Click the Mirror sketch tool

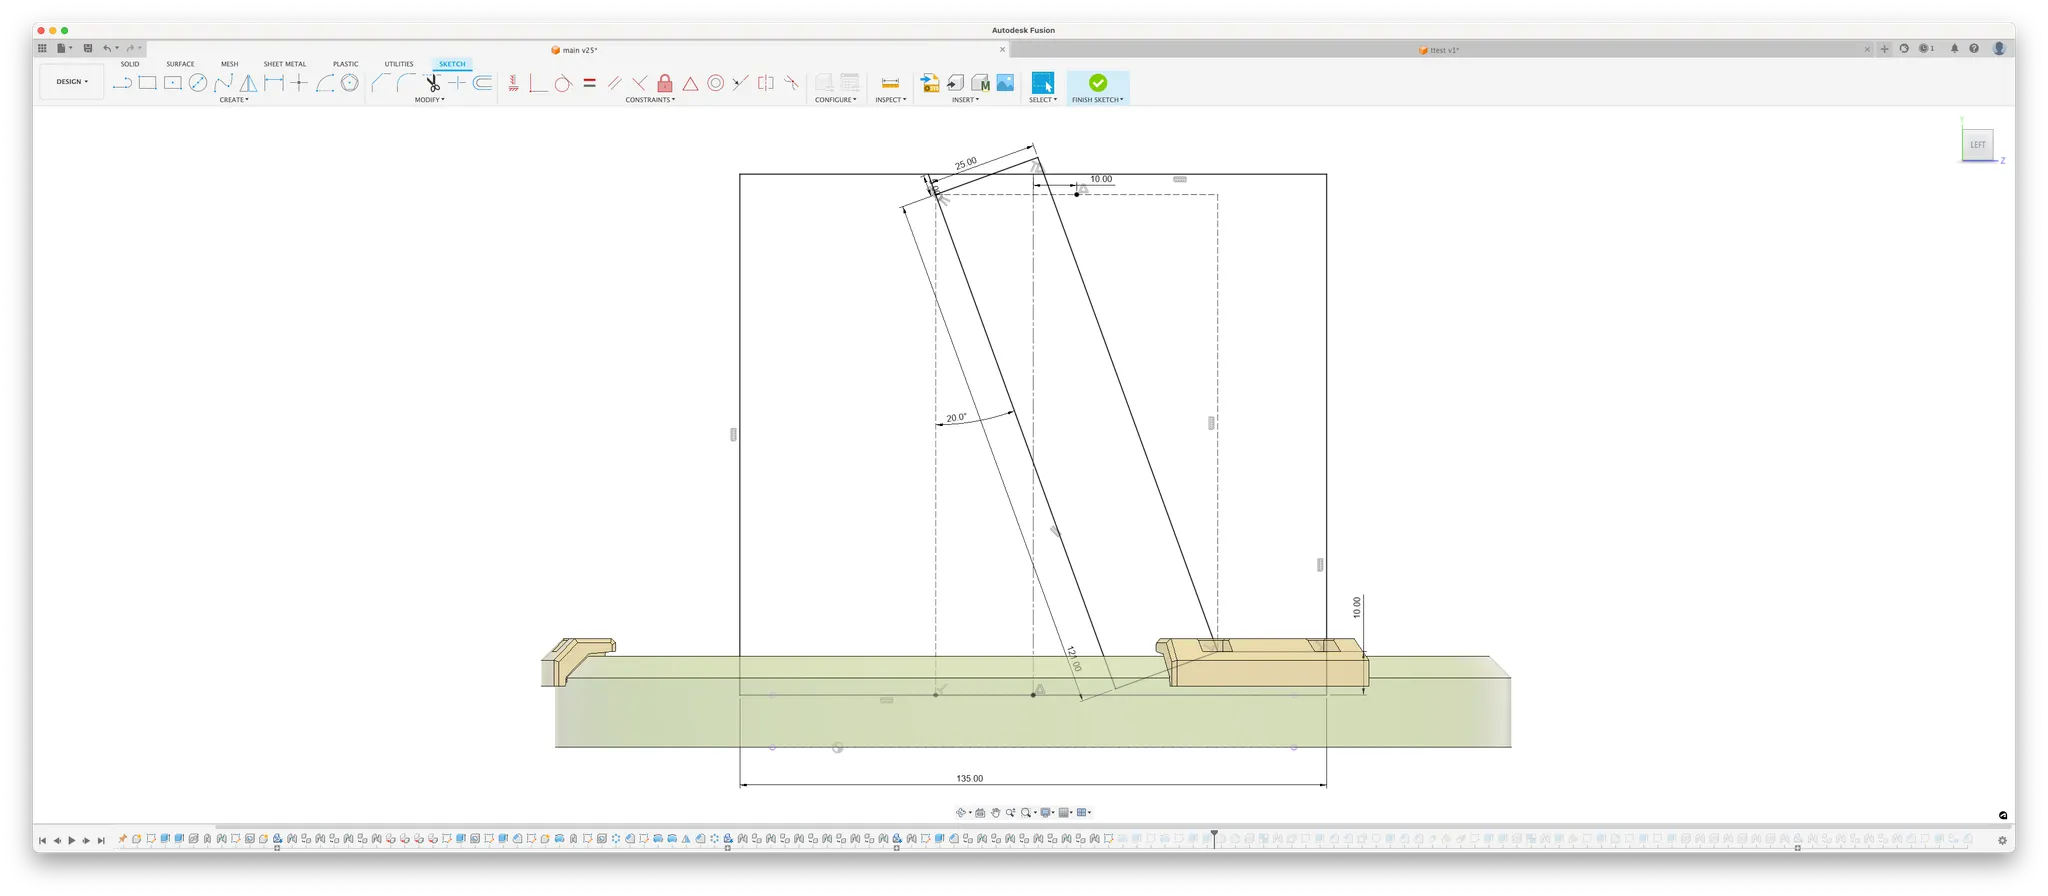pyautogui.click(x=248, y=84)
